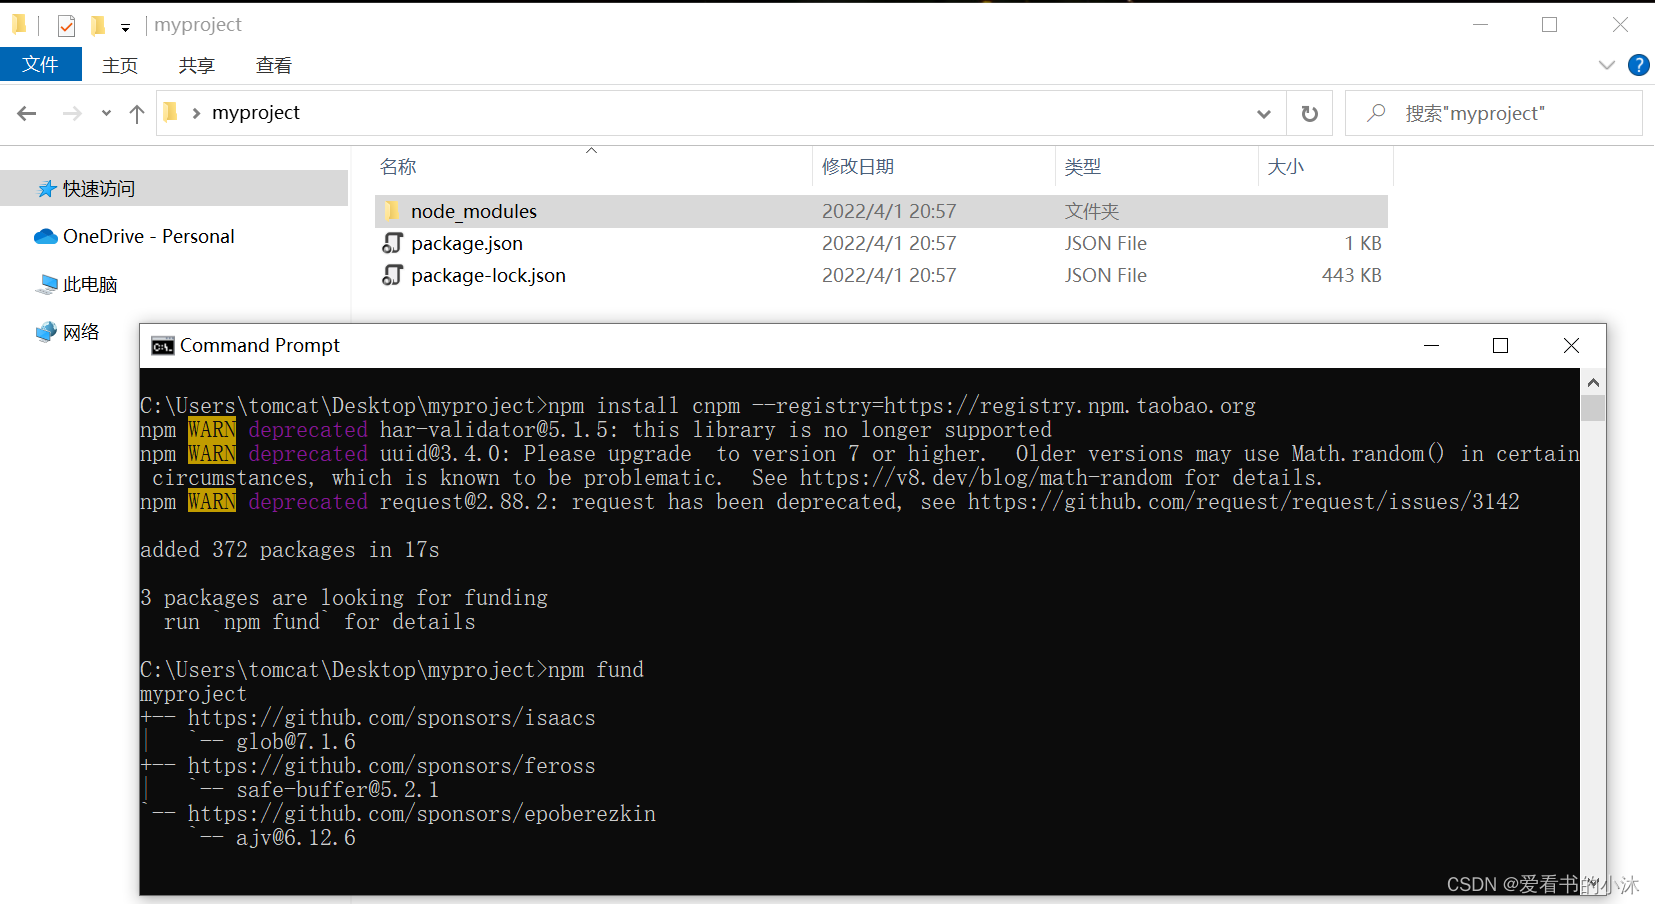Click Command Prompt scrollbar up arrow
Image resolution: width=1655 pixels, height=904 pixels.
1593,382
